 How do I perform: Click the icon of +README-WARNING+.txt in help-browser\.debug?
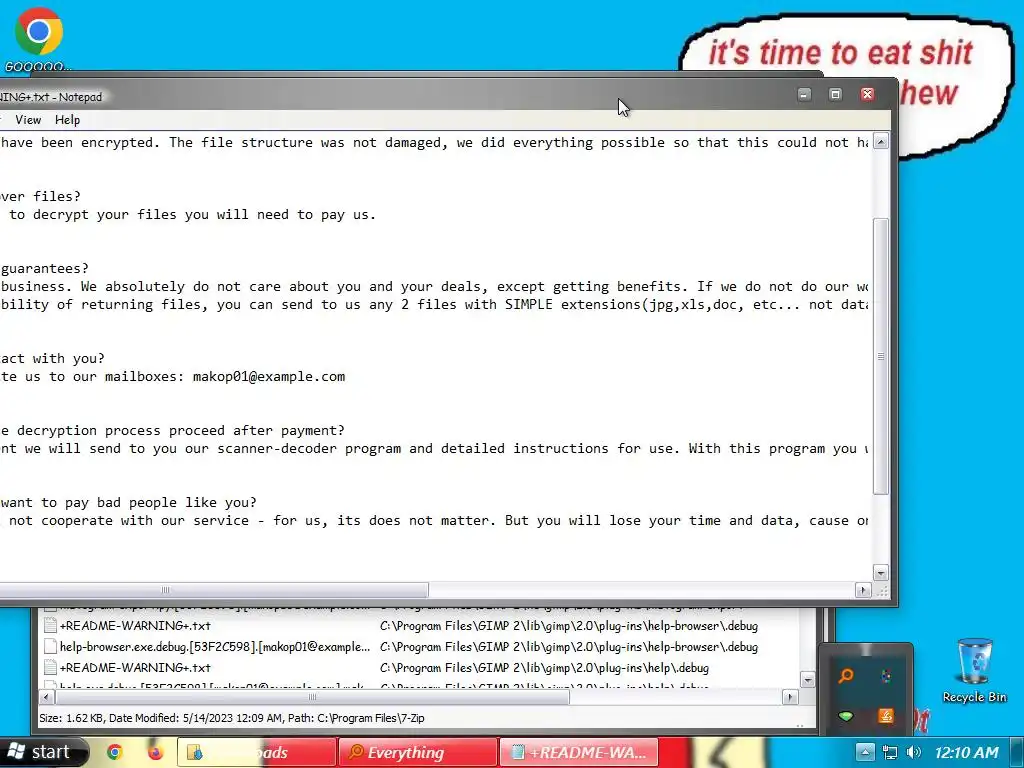tap(50, 626)
